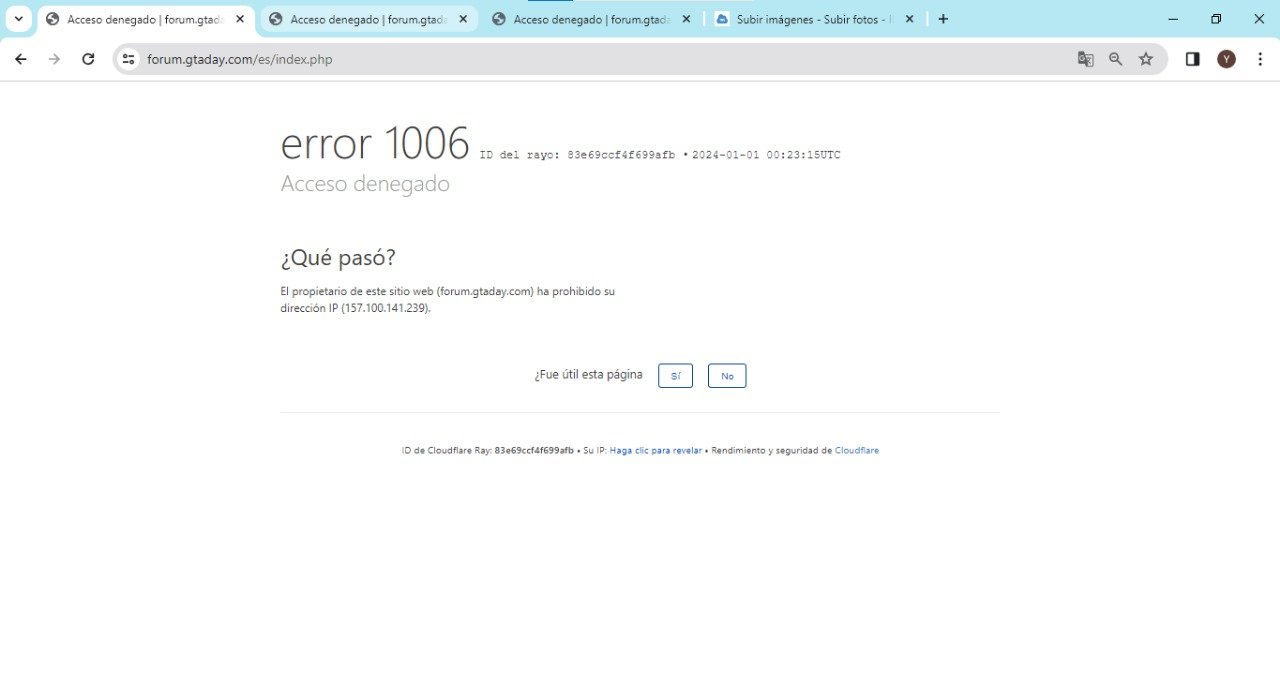Reload the current page
This screenshot has width=1280, height=682.
88,59
